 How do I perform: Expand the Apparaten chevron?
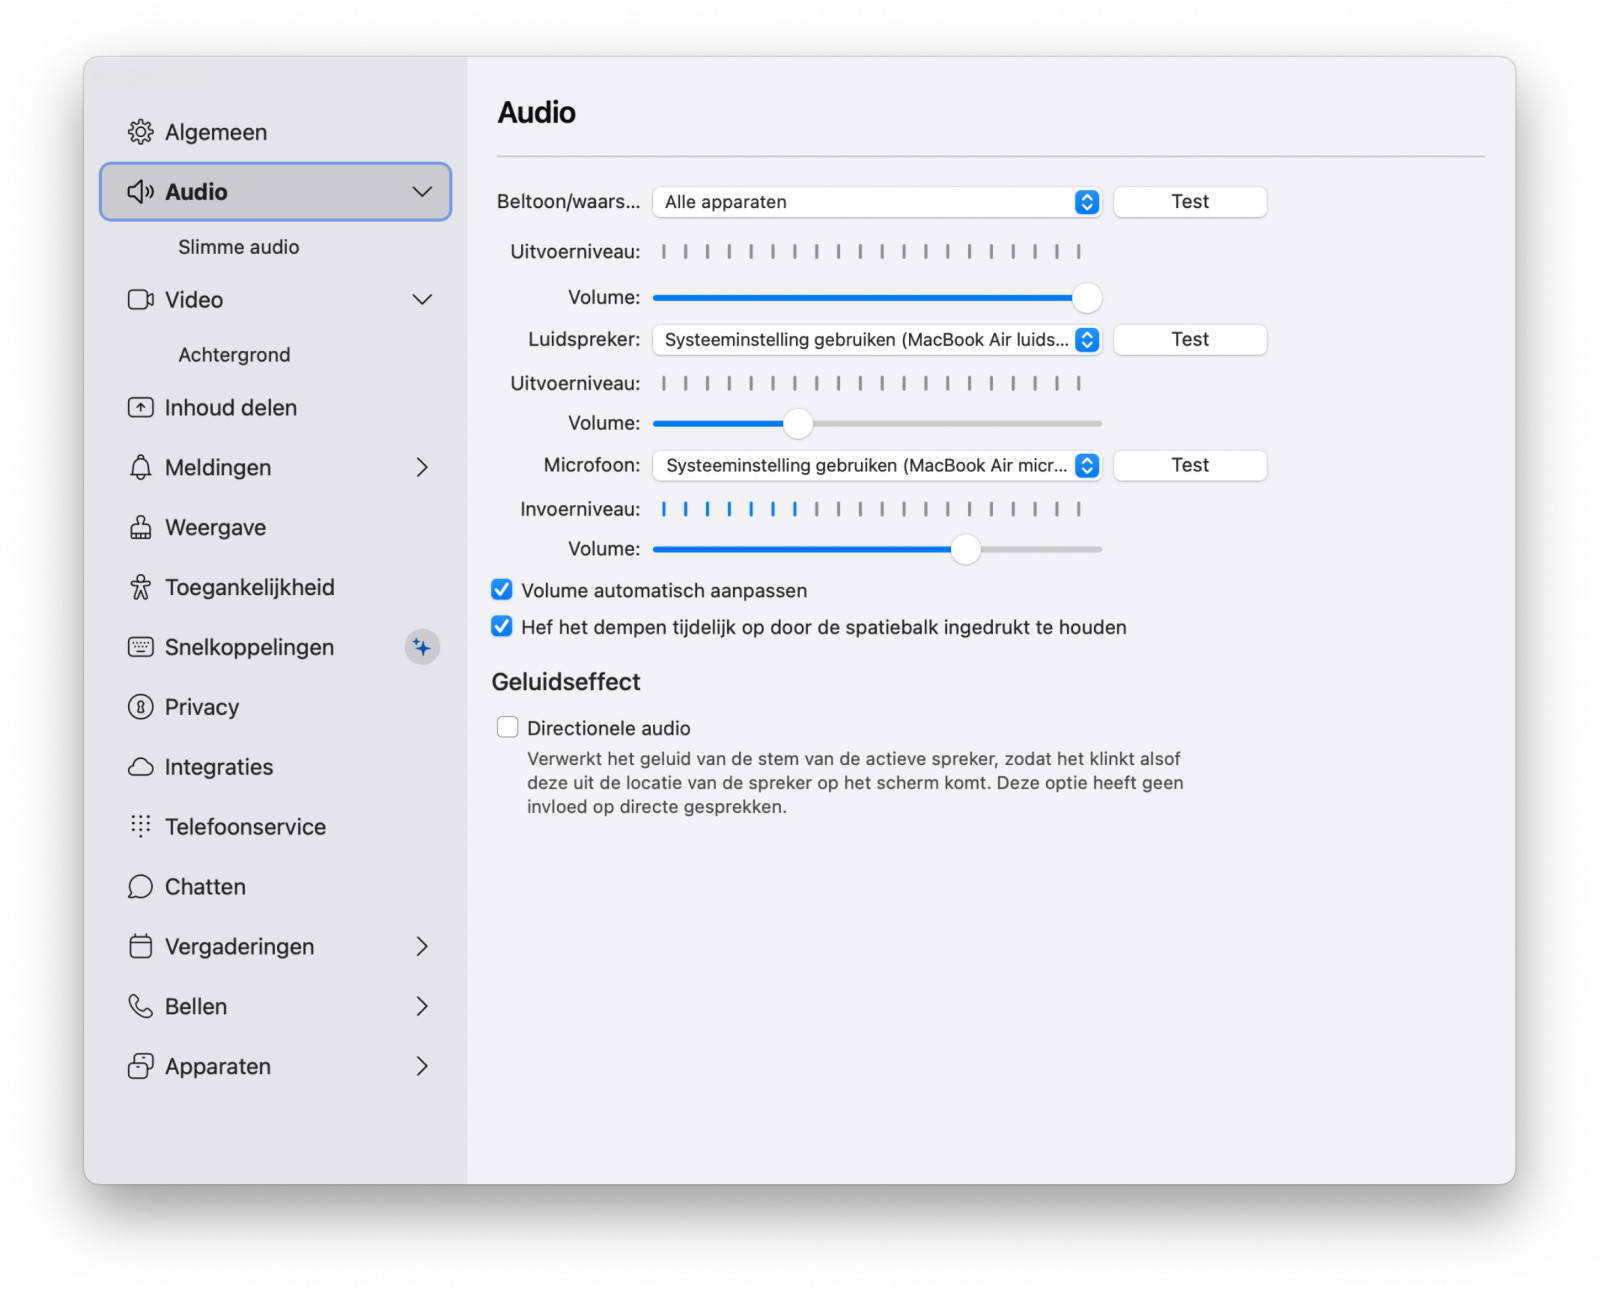tap(422, 1066)
